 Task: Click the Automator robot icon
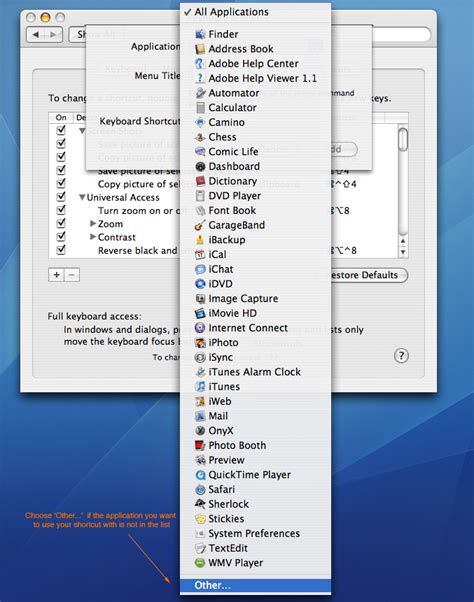point(200,93)
